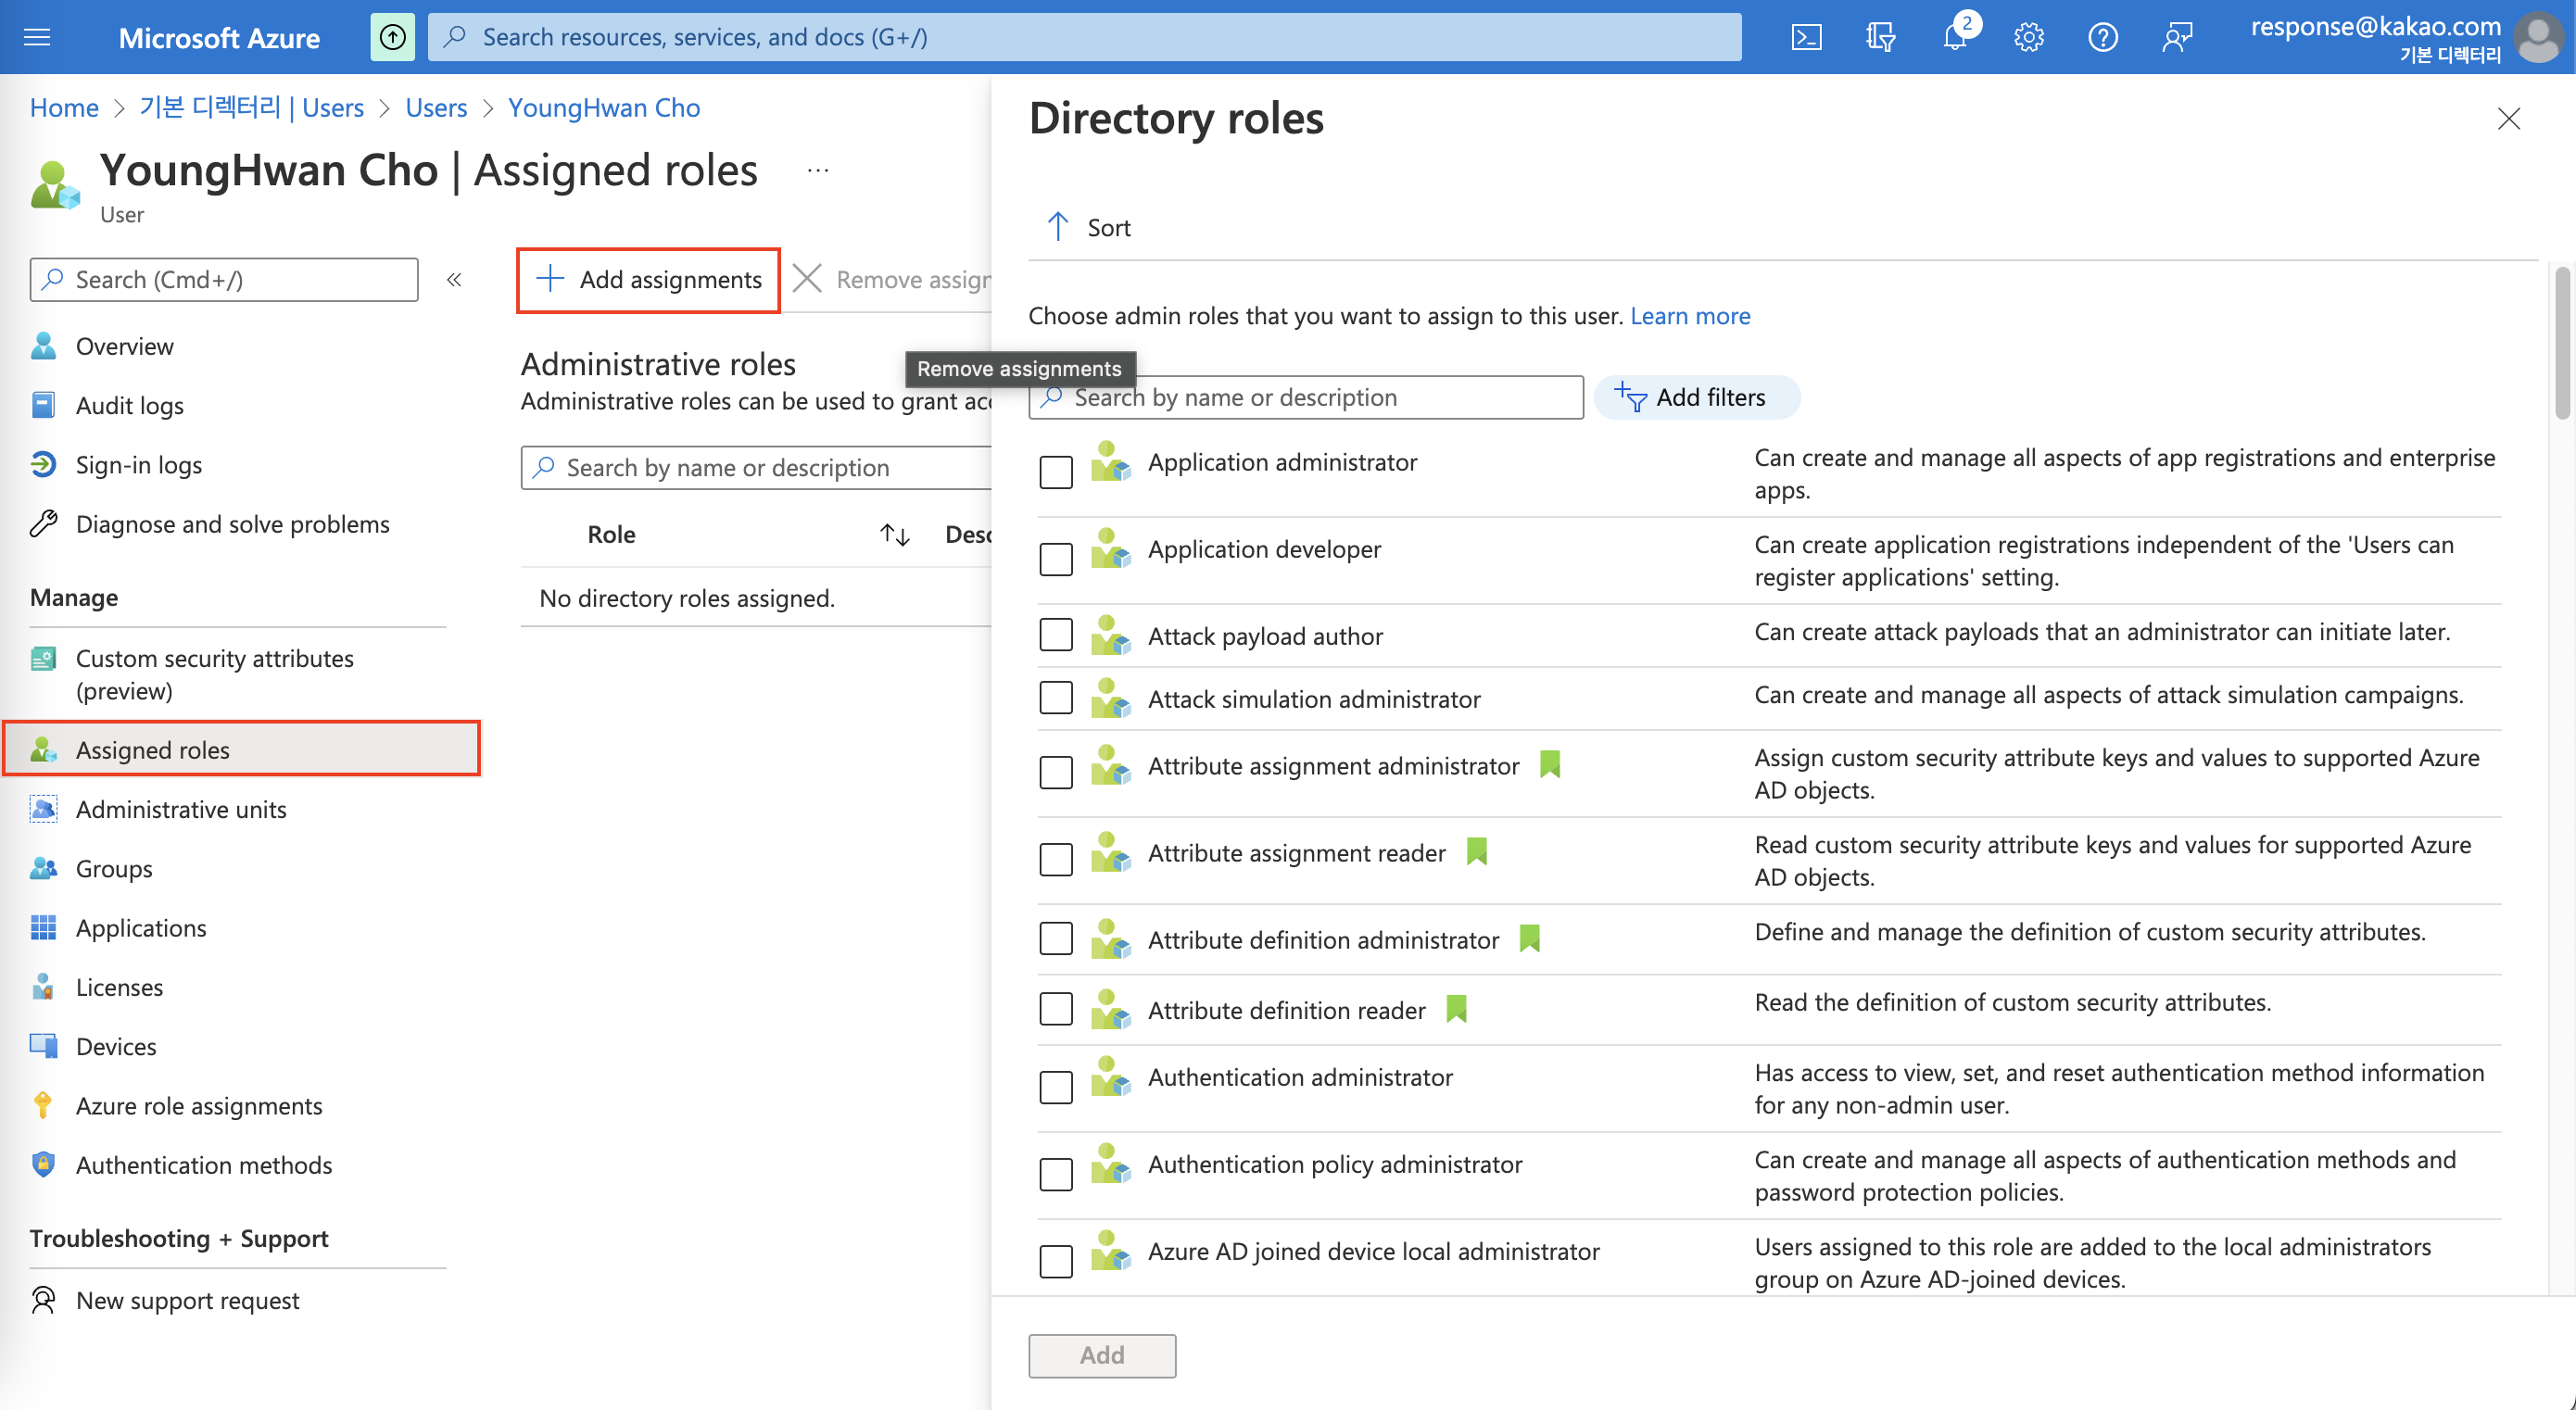
Task: Focus the global search resources box
Action: click(1084, 37)
